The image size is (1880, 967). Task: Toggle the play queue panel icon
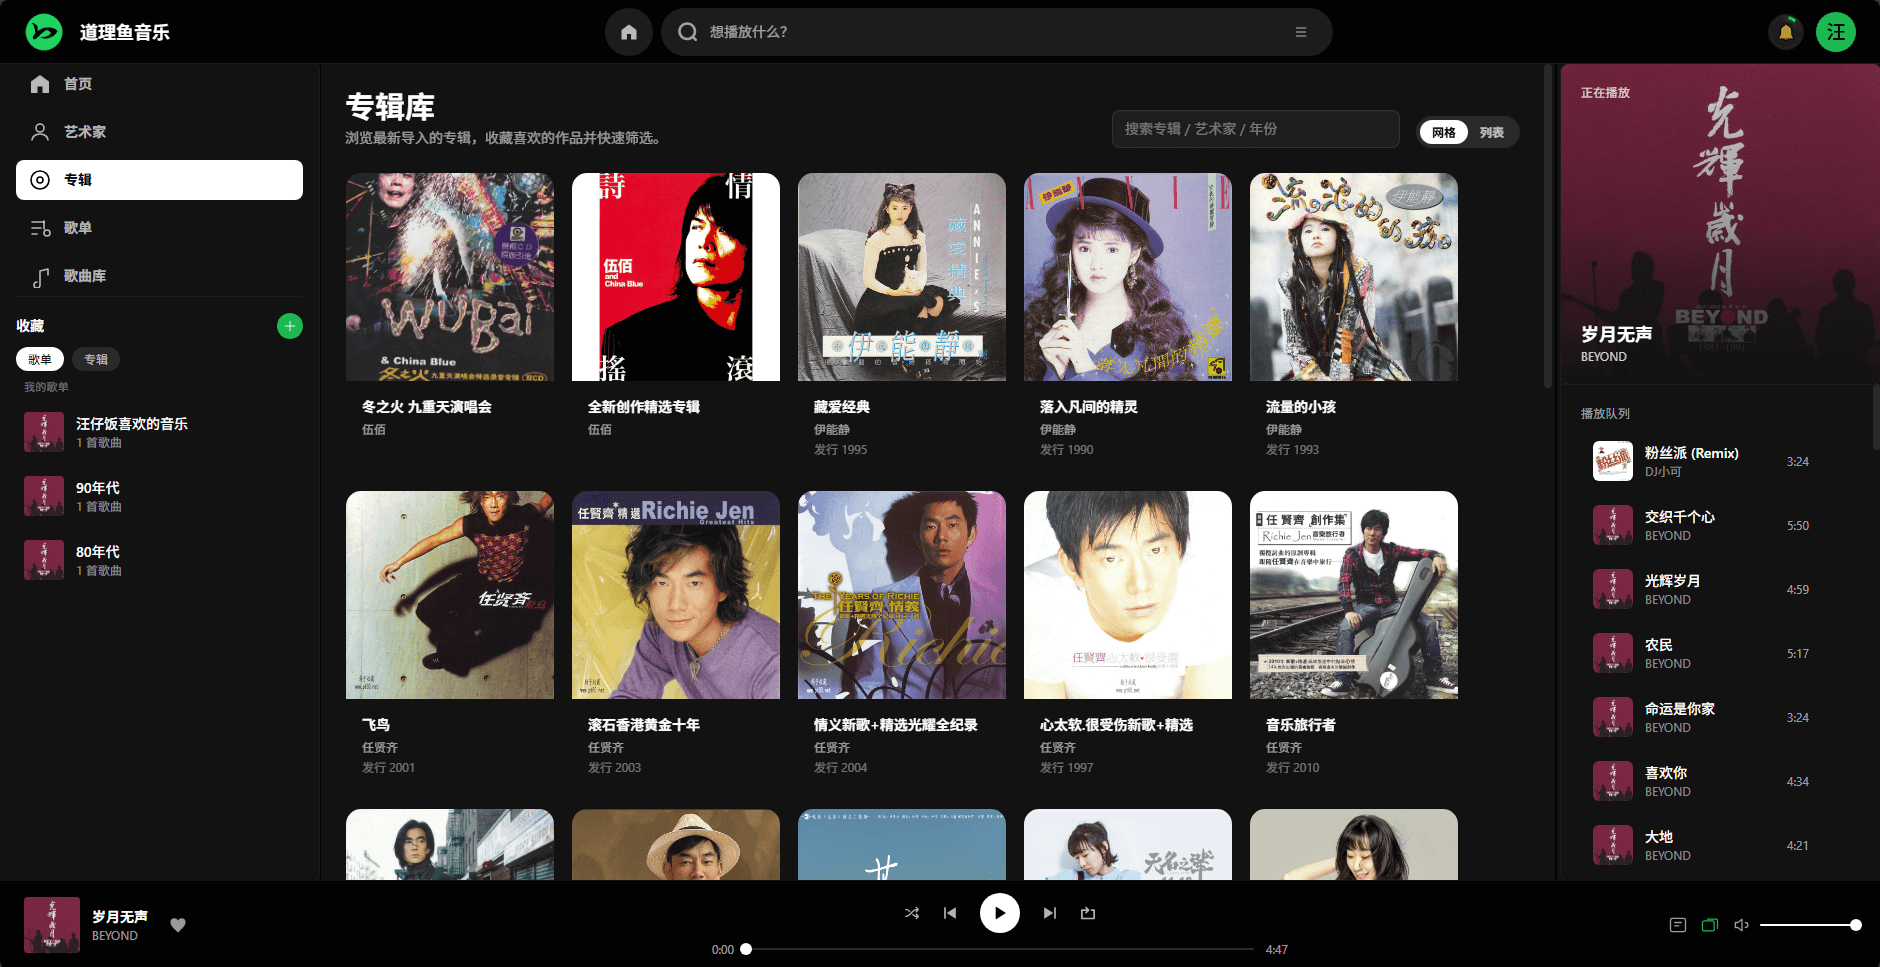pyautogui.click(x=1709, y=925)
